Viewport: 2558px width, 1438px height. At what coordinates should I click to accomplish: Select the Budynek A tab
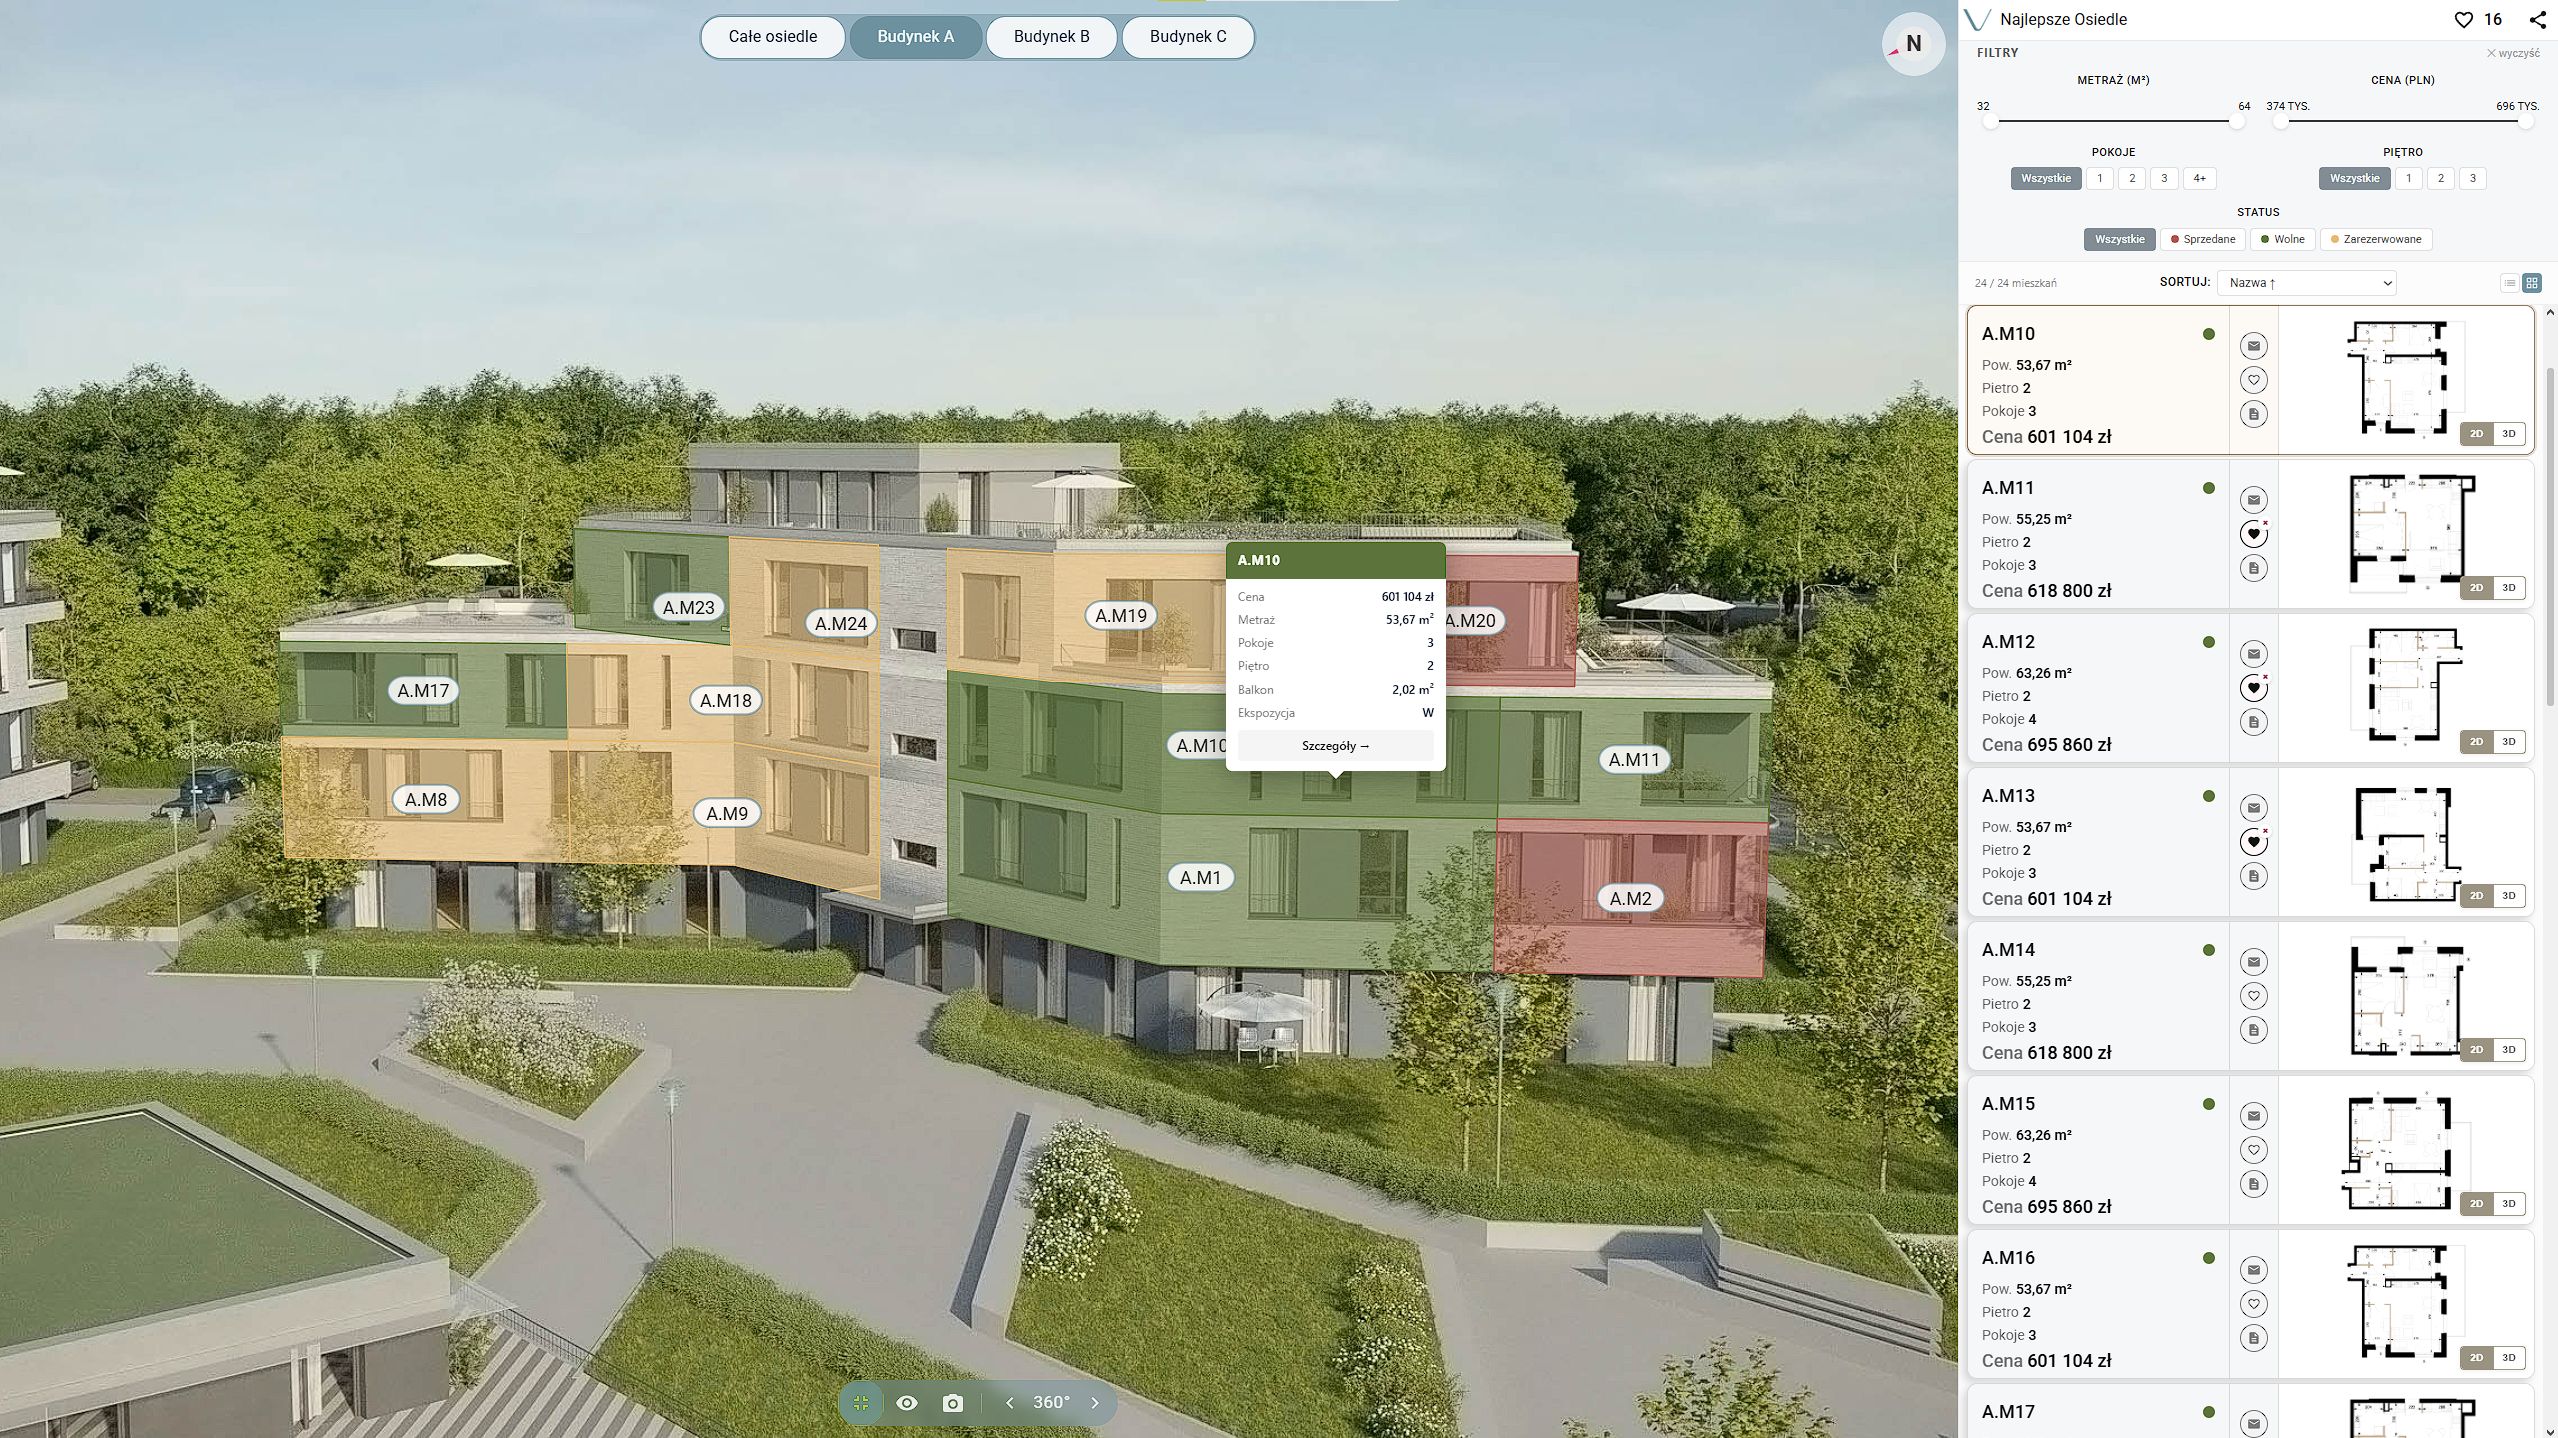pos(916,37)
